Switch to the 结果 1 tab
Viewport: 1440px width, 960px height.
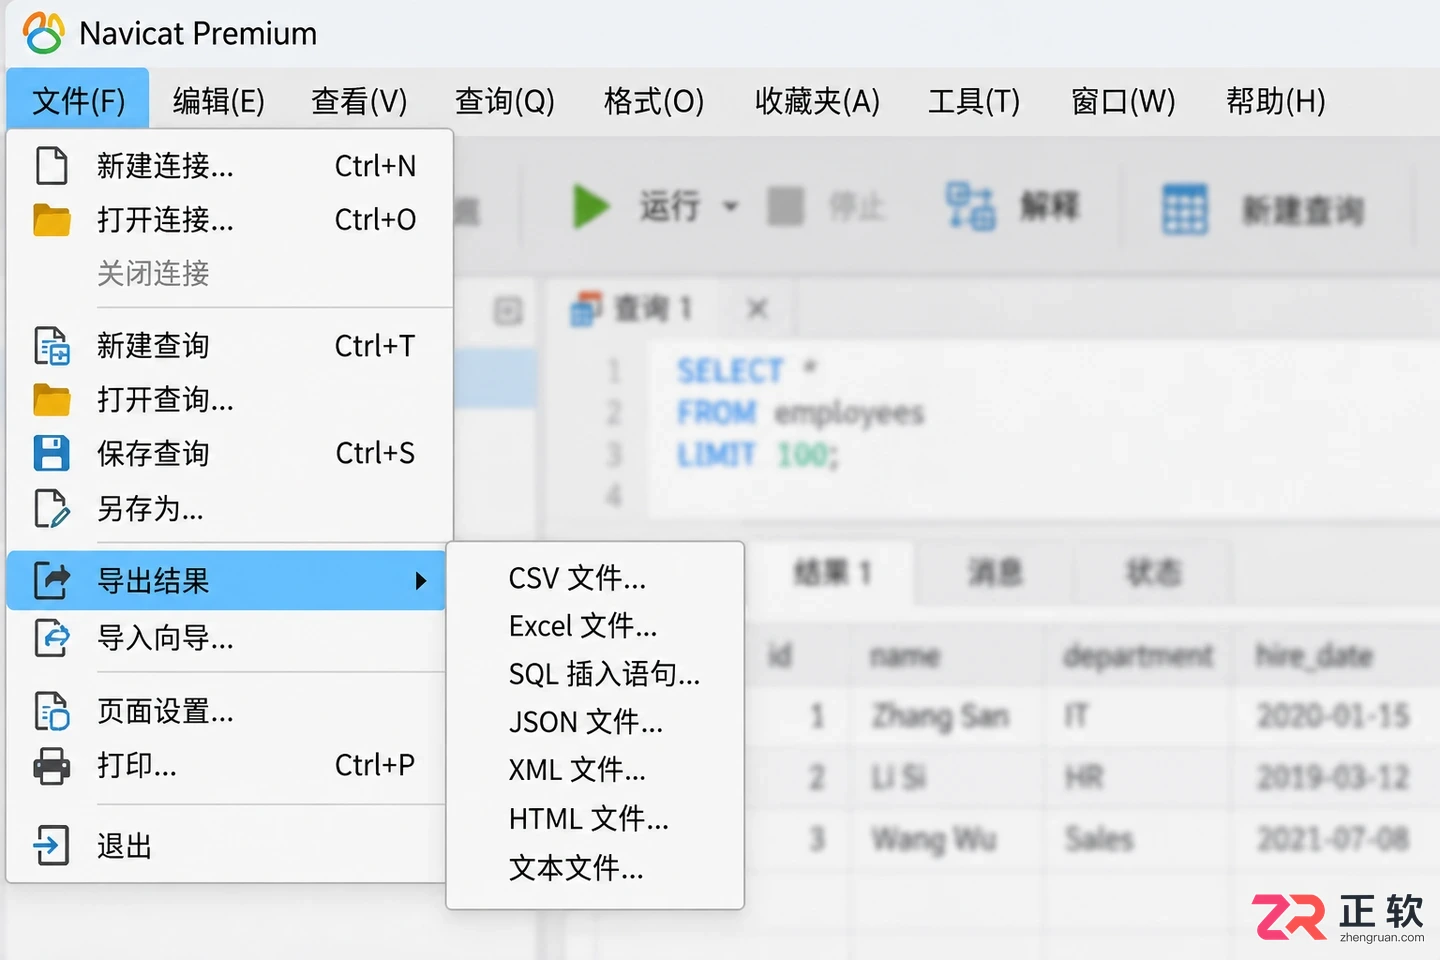point(832,573)
